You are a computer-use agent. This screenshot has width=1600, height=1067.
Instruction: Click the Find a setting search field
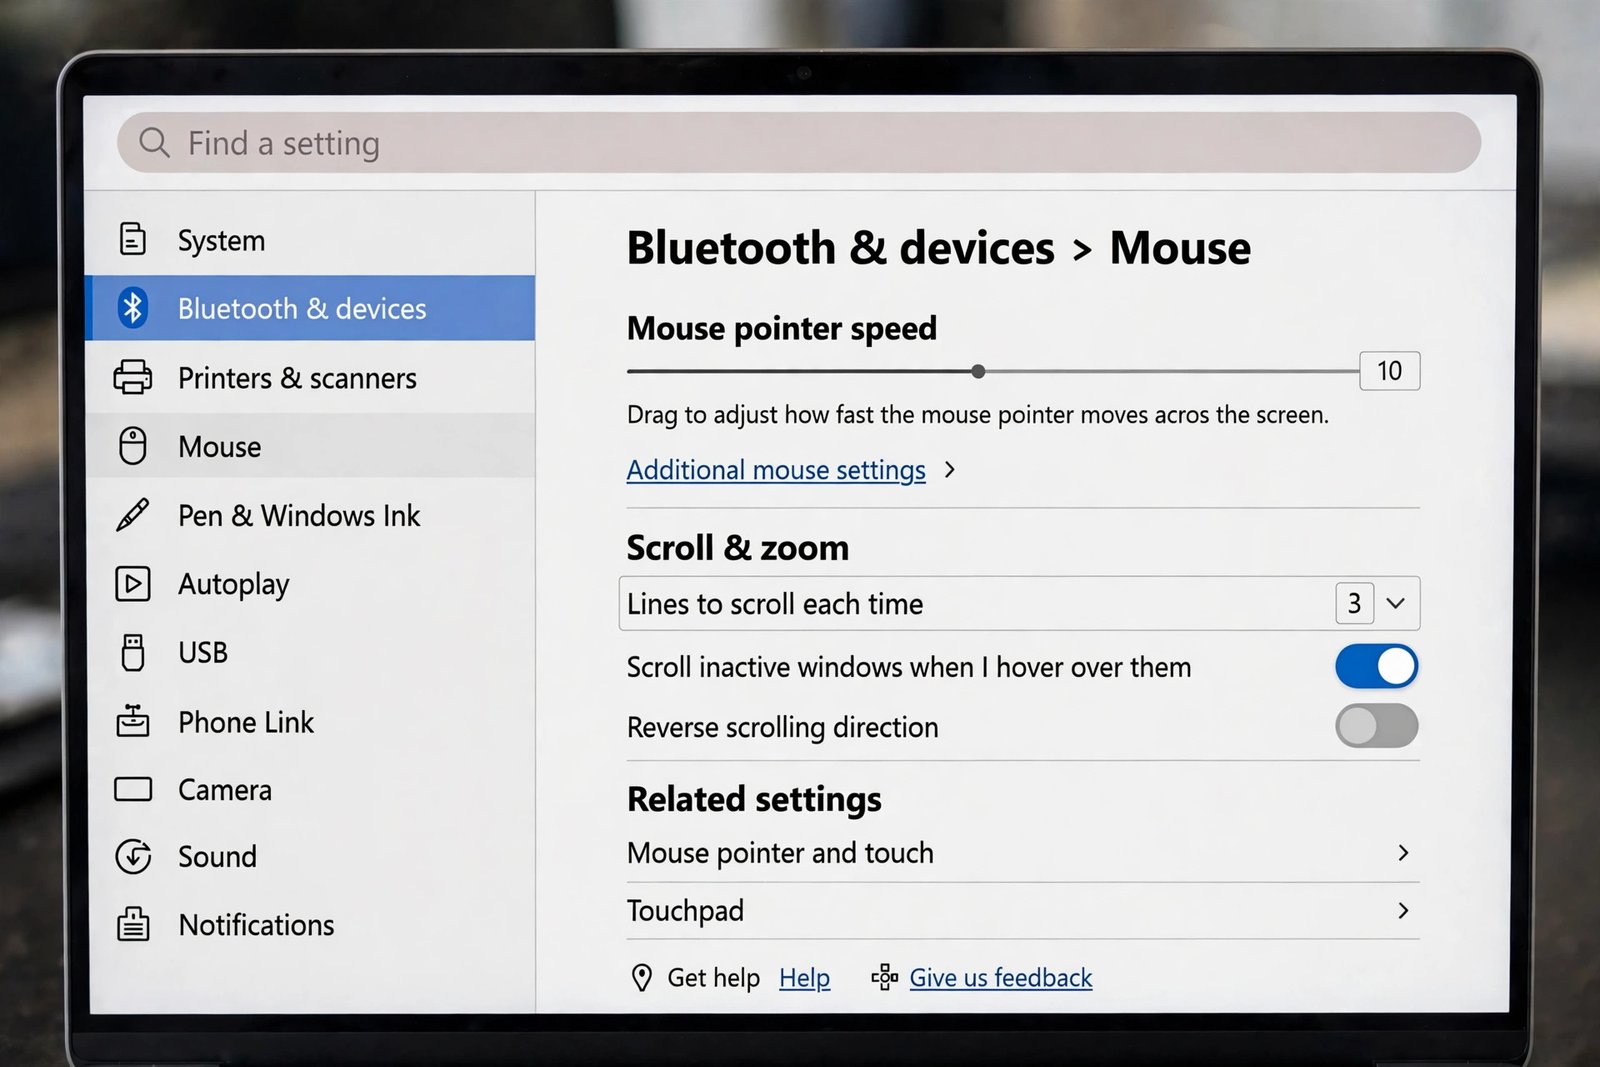pos(799,143)
